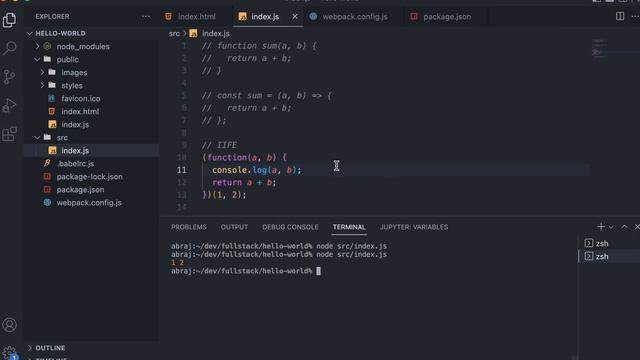Close the index.js editor tab
This screenshot has height=360, width=640.
pyautogui.click(x=295, y=17)
